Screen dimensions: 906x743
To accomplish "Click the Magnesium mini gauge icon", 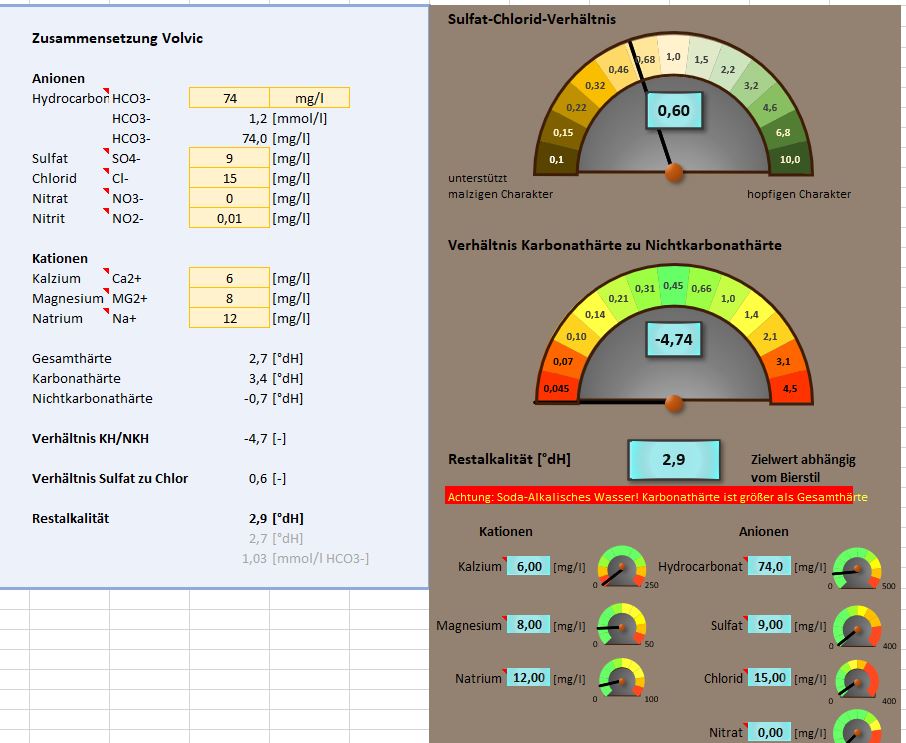I will click(x=620, y=625).
